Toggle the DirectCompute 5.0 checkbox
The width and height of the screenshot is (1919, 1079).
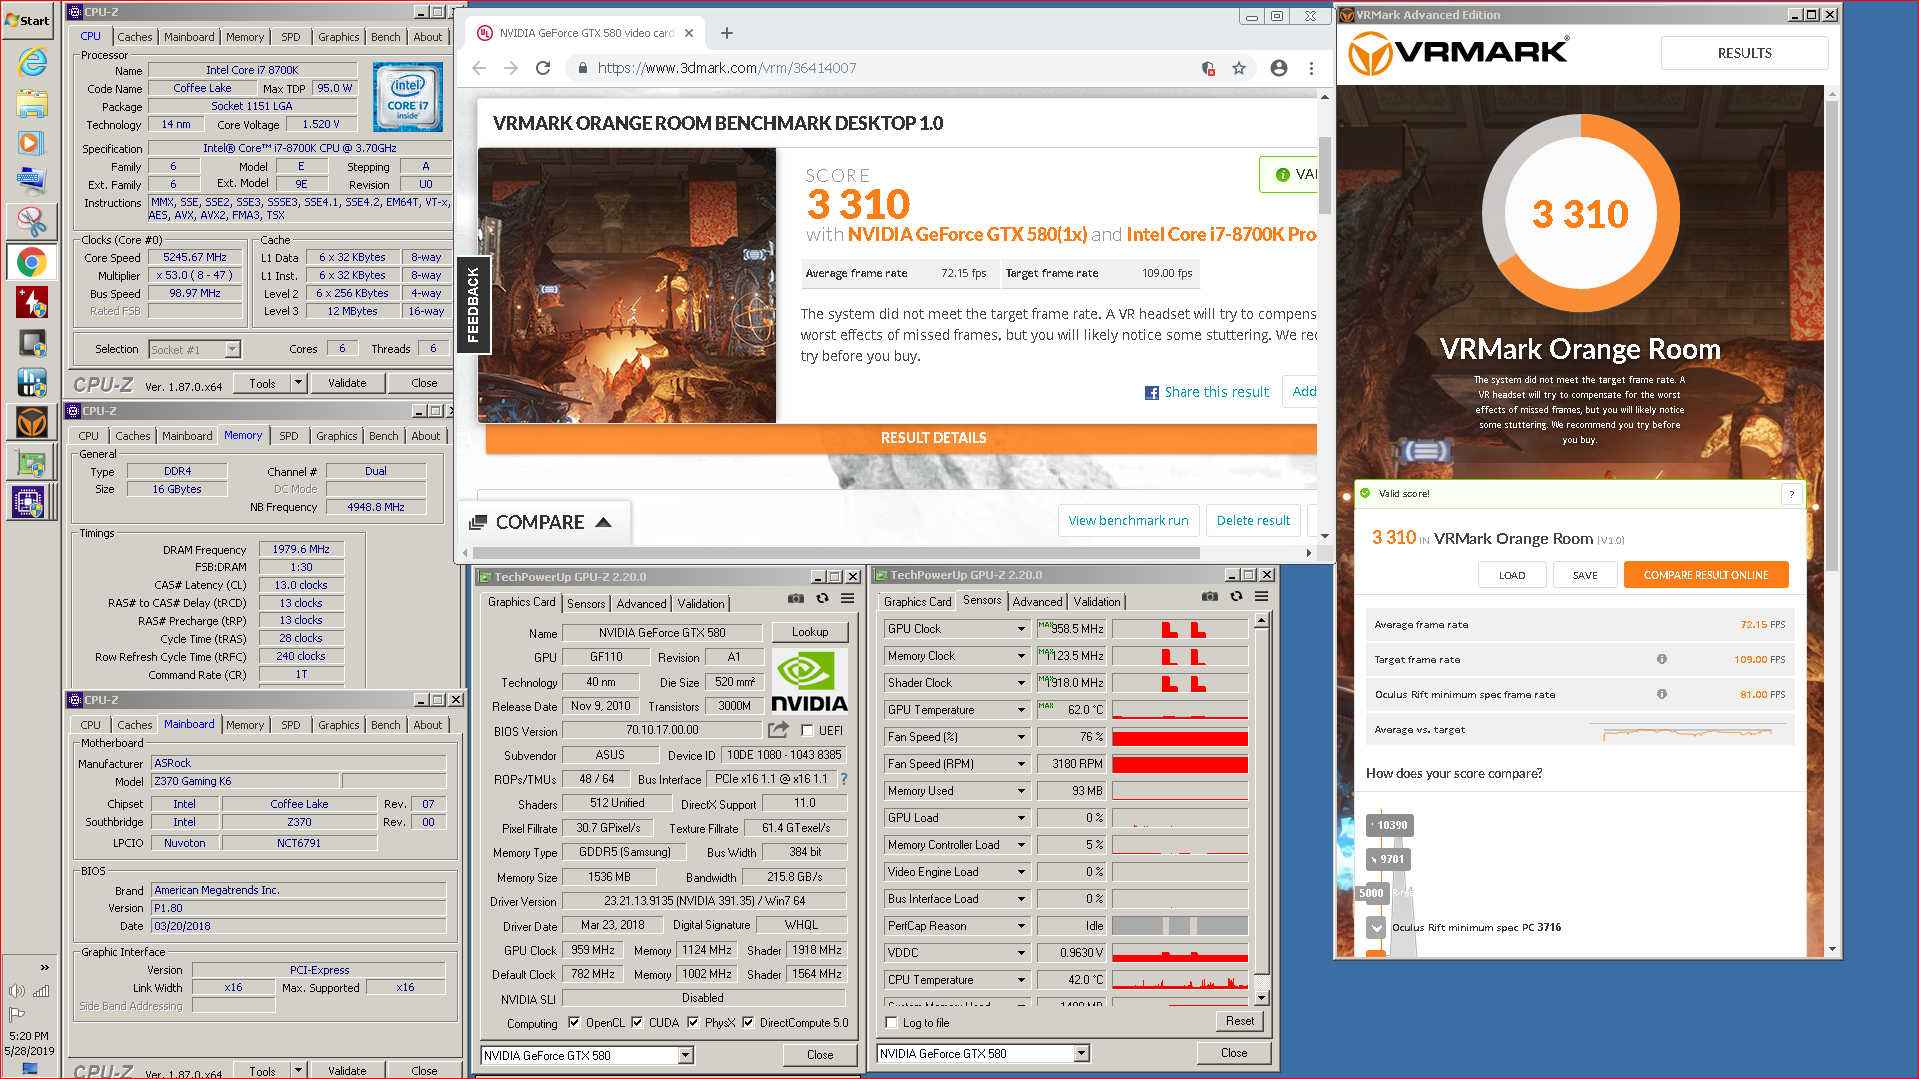coord(748,1023)
